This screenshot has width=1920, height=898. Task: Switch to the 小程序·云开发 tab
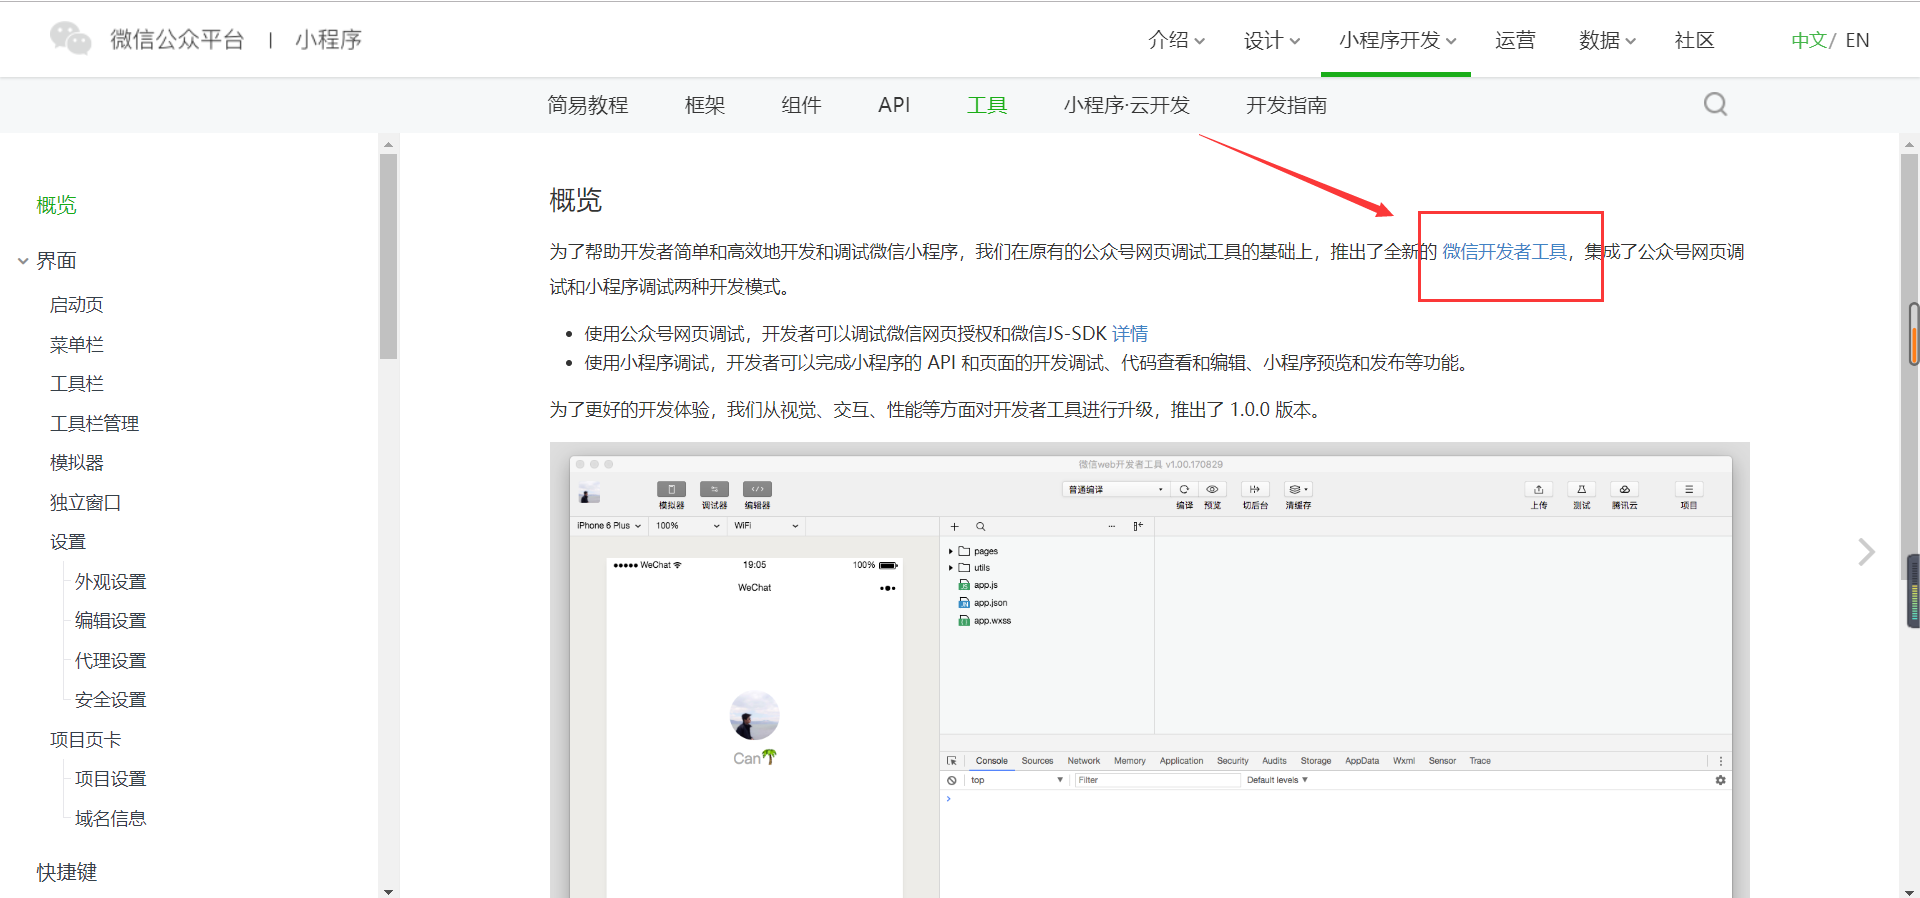tap(1127, 105)
